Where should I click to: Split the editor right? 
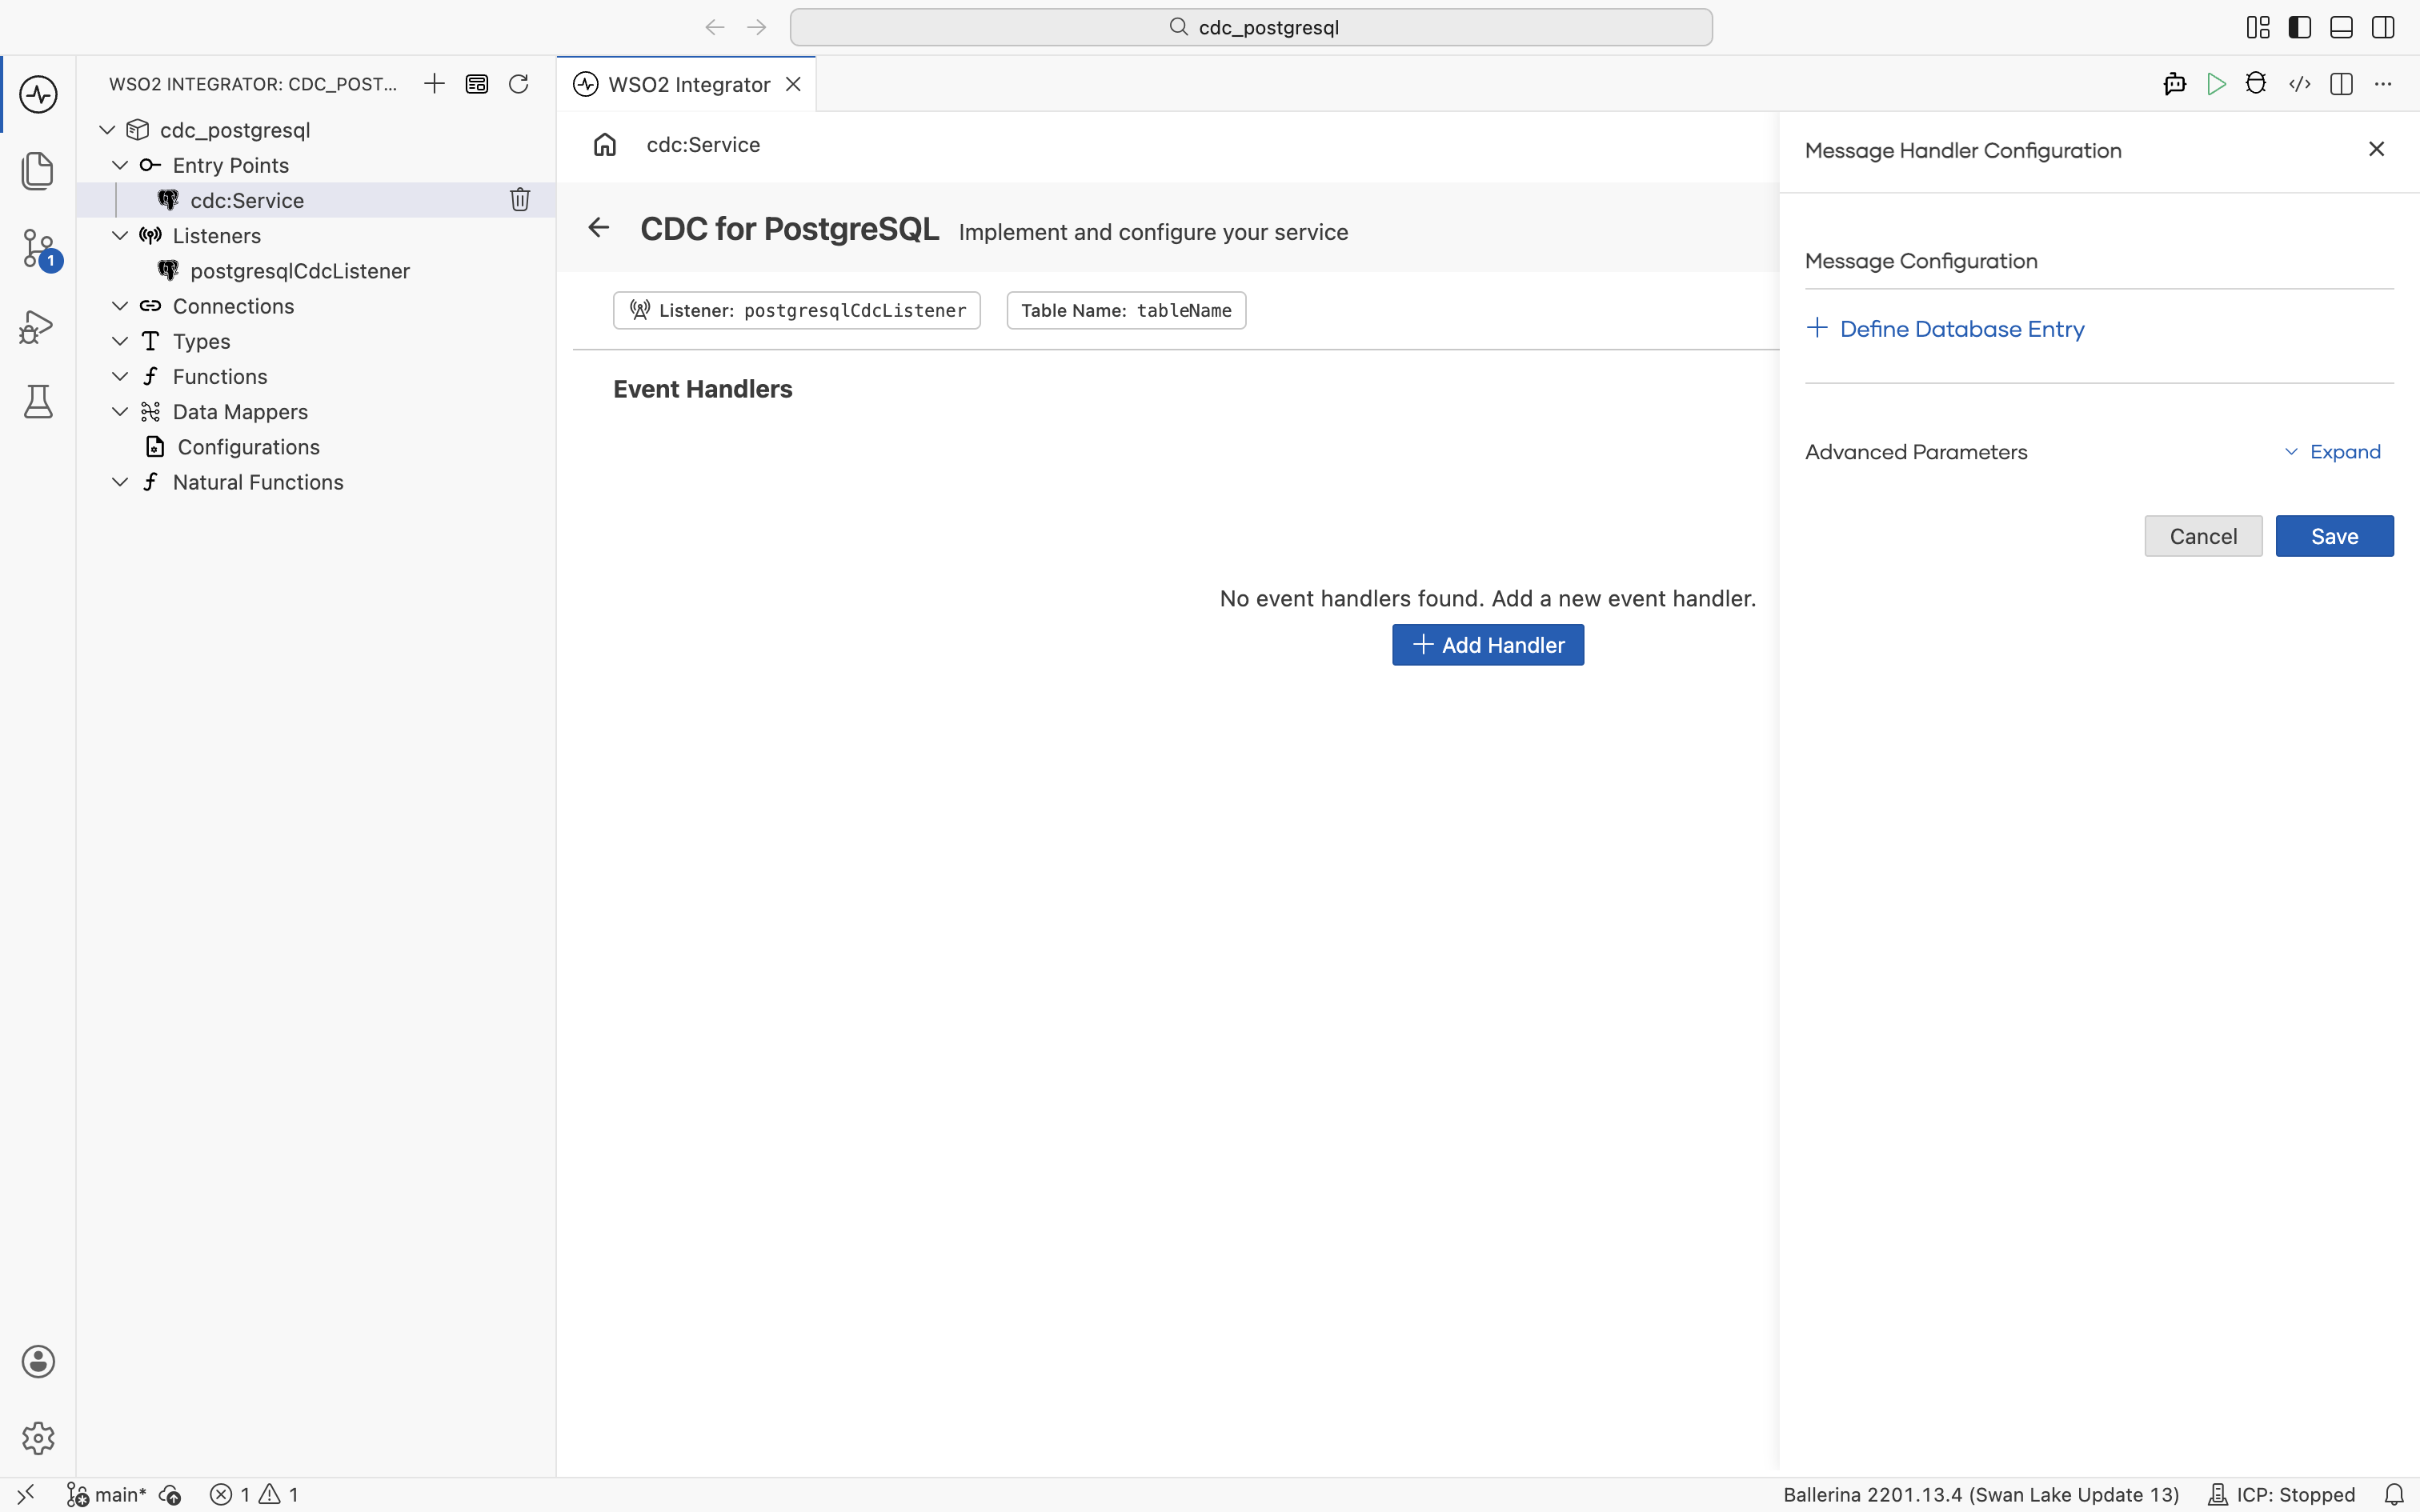point(2341,84)
